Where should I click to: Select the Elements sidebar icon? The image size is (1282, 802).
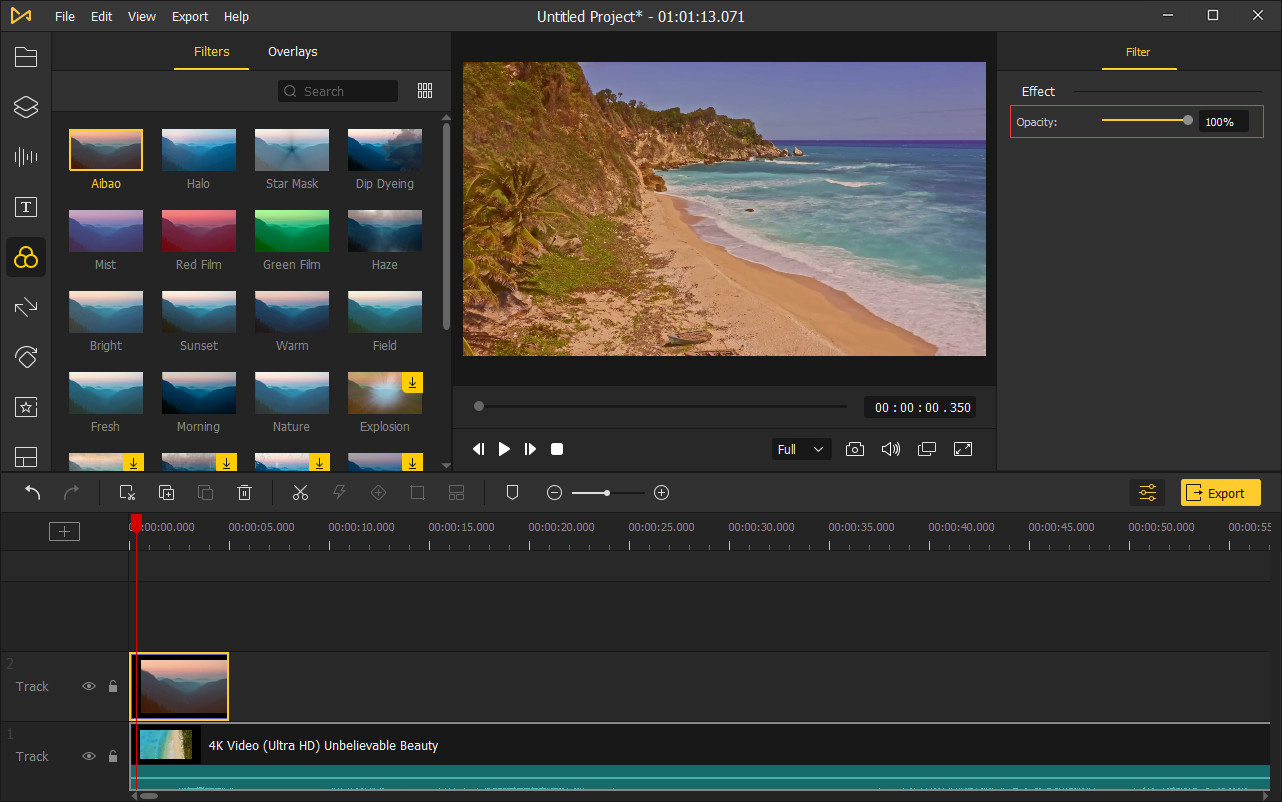point(26,407)
